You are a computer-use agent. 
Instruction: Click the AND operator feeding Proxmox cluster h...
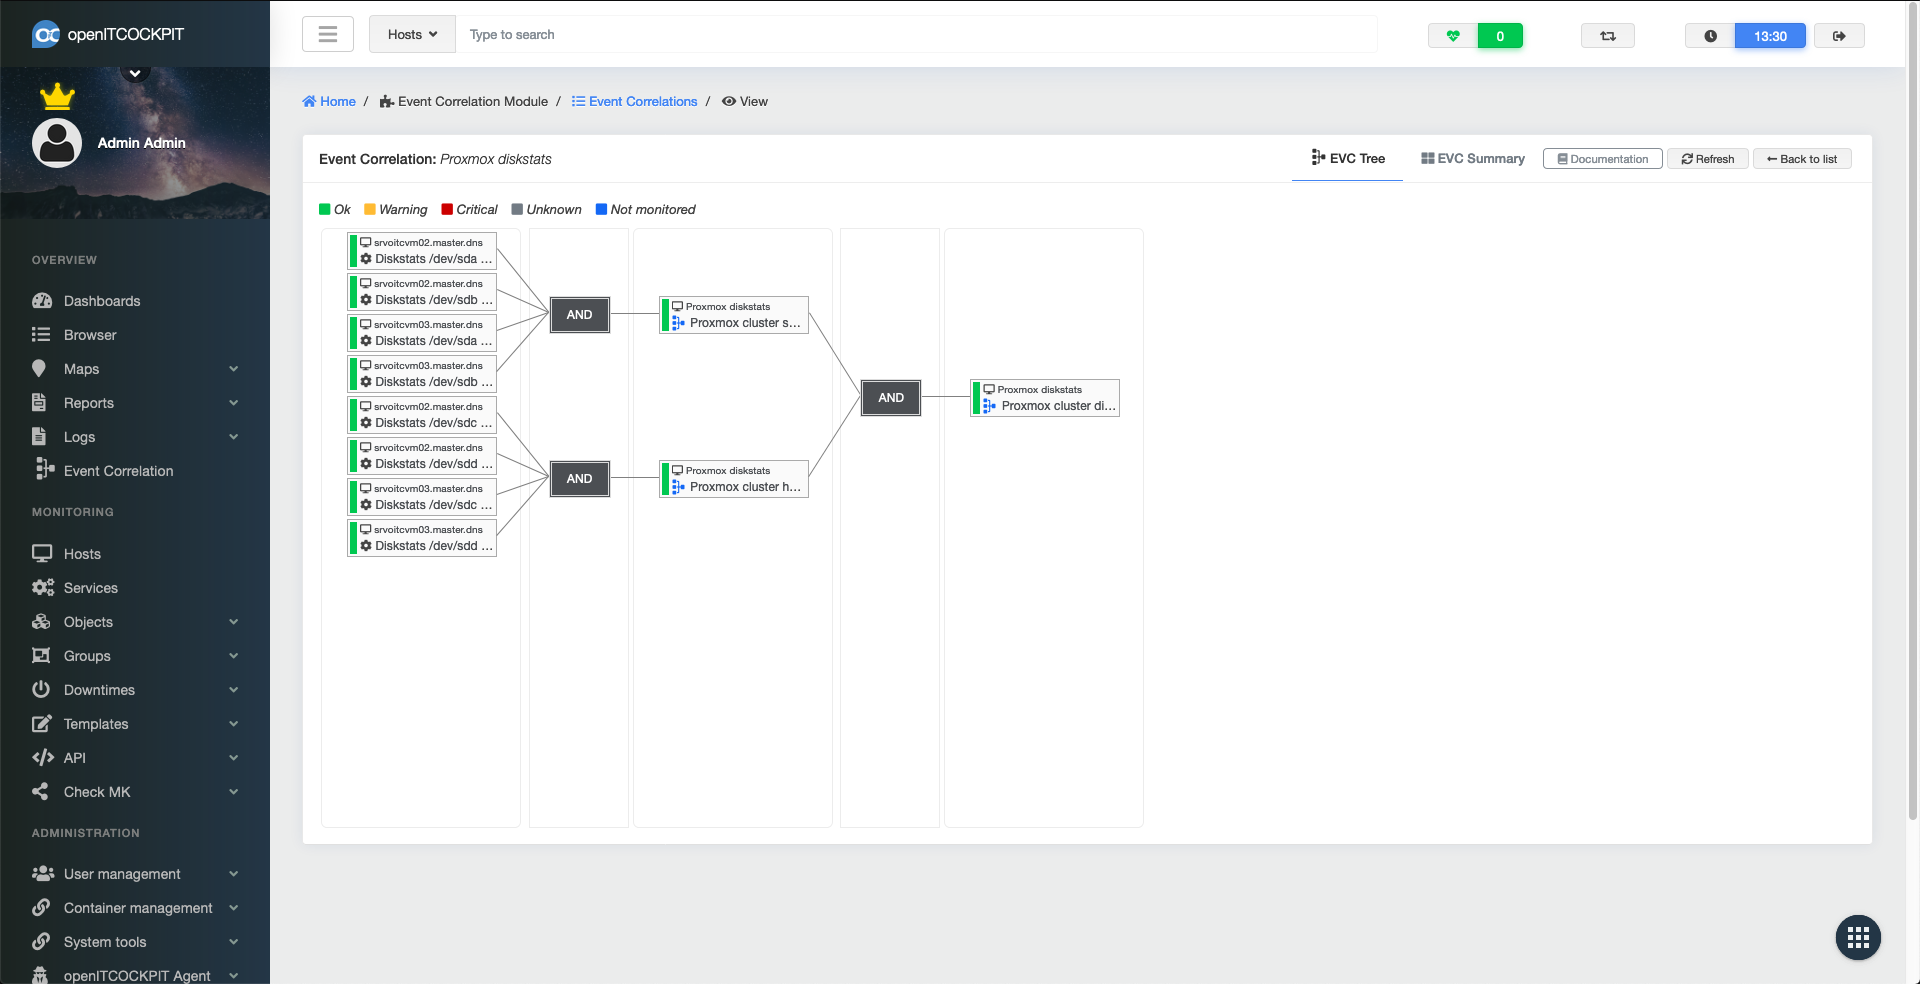pyautogui.click(x=580, y=479)
